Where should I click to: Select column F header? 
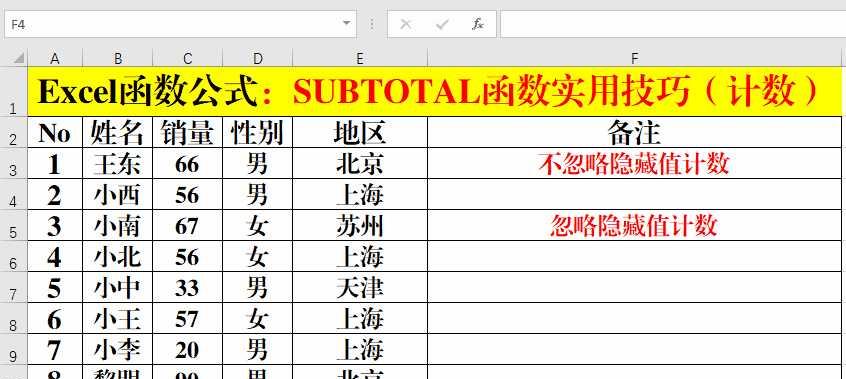coord(634,58)
